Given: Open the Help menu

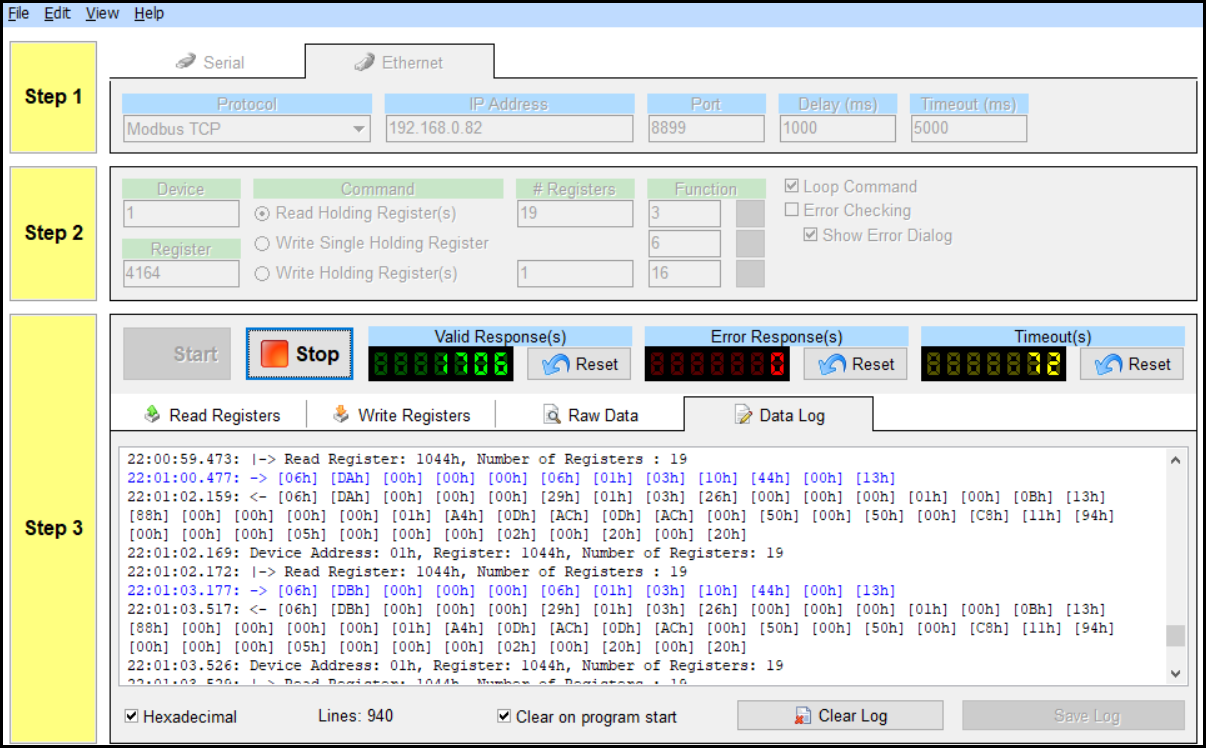Looking at the screenshot, I should [x=149, y=13].
